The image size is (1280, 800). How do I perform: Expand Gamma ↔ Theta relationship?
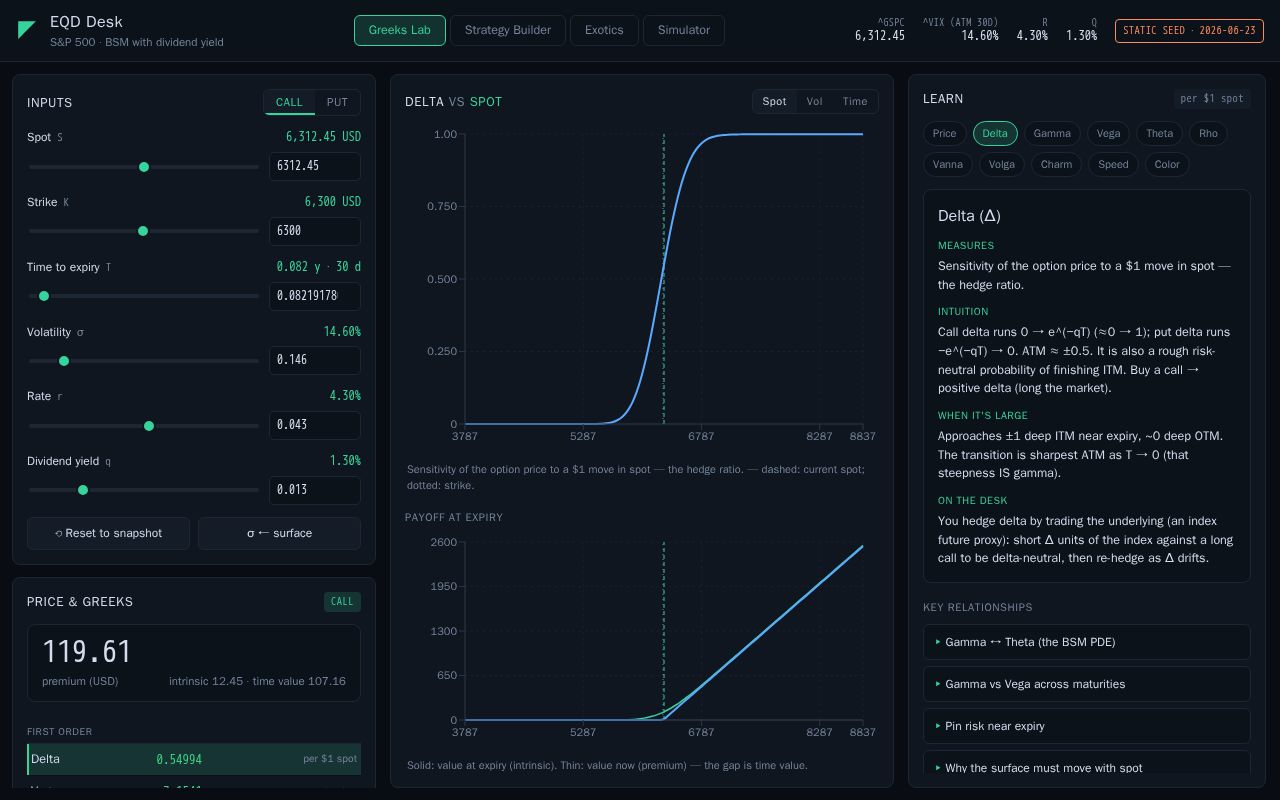(x=1086, y=642)
